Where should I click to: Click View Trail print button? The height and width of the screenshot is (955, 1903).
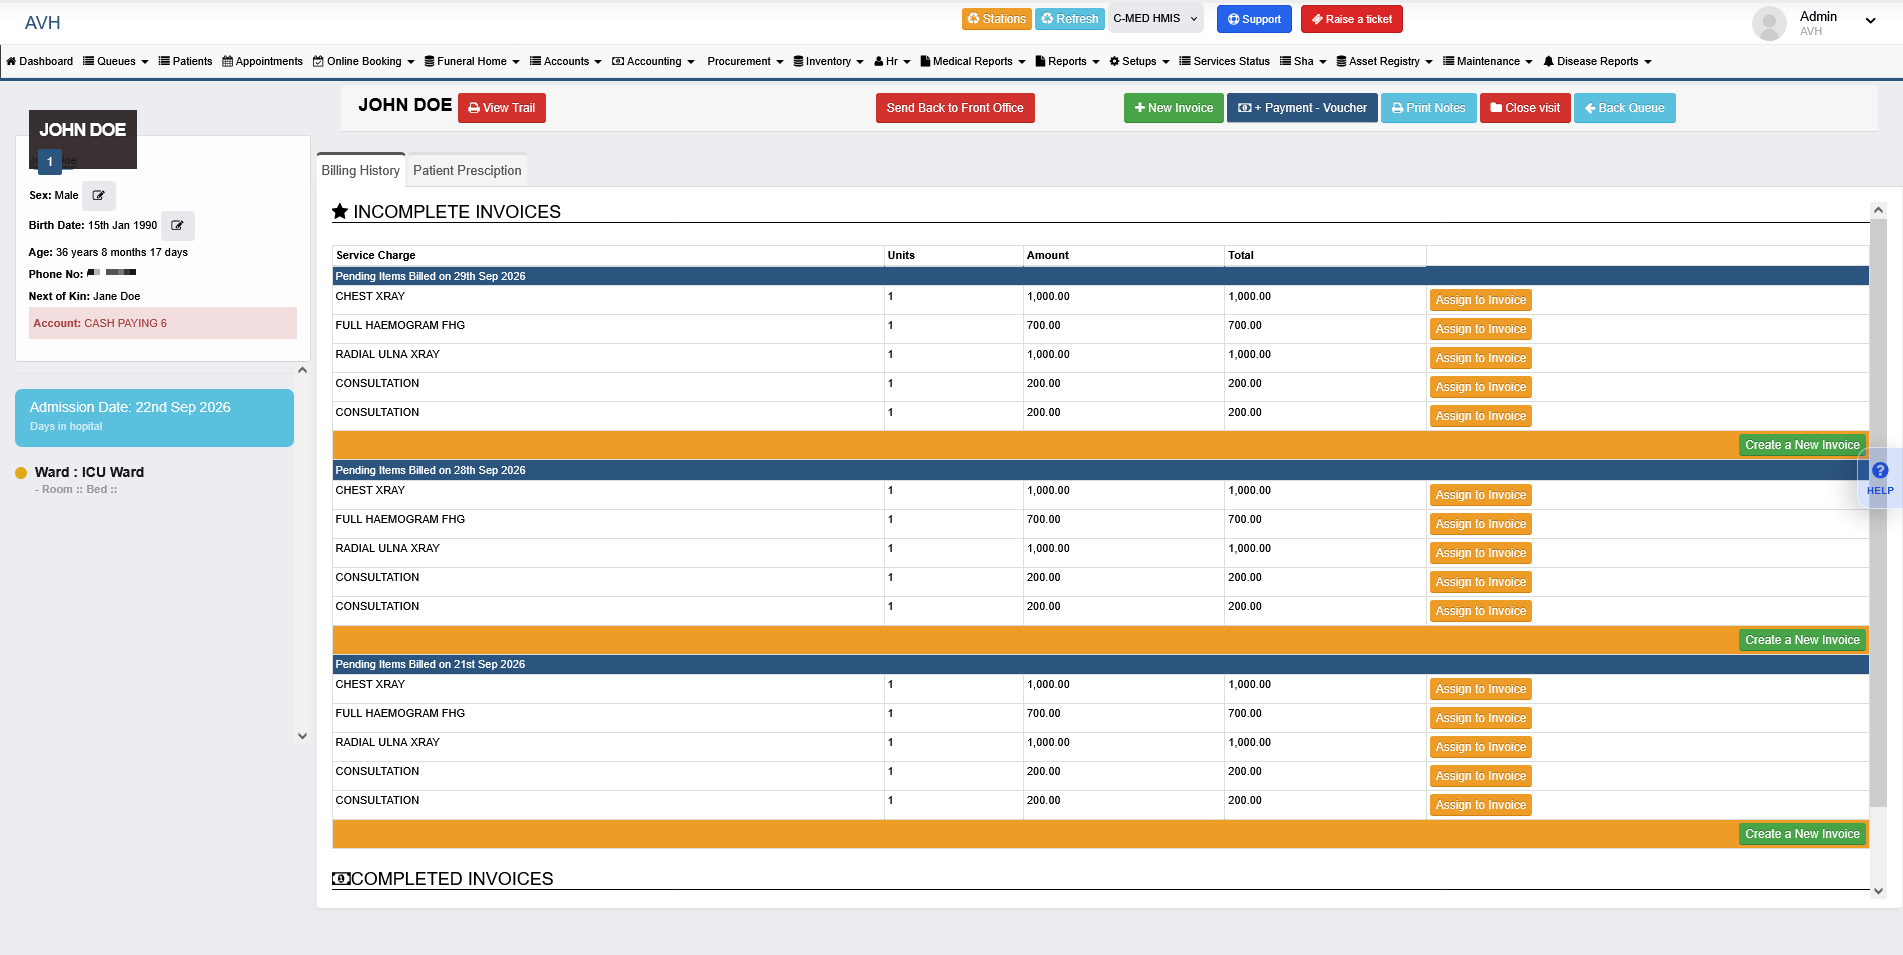pyautogui.click(x=502, y=108)
